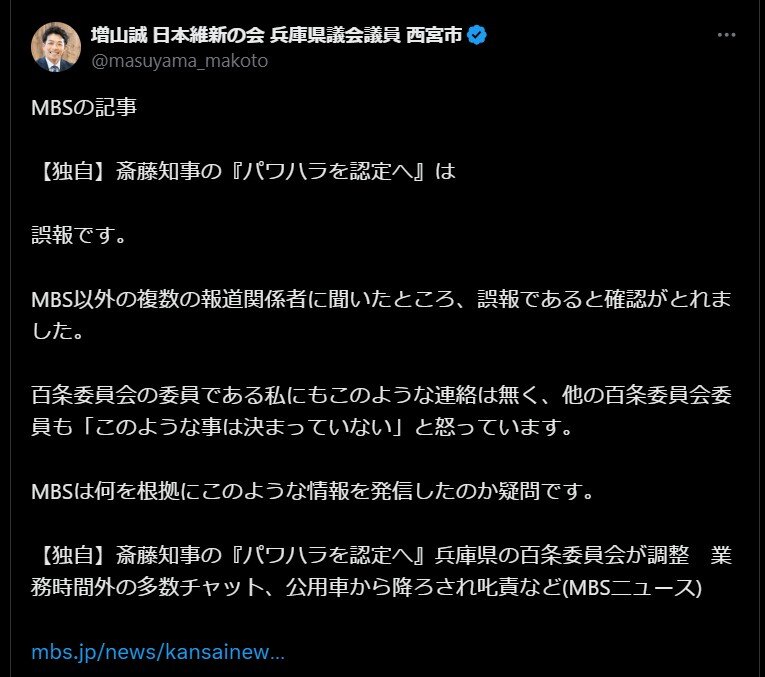765x677 pixels.
Task: Open the tweet's three-dot more options menu
Action: (x=726, y=35)
